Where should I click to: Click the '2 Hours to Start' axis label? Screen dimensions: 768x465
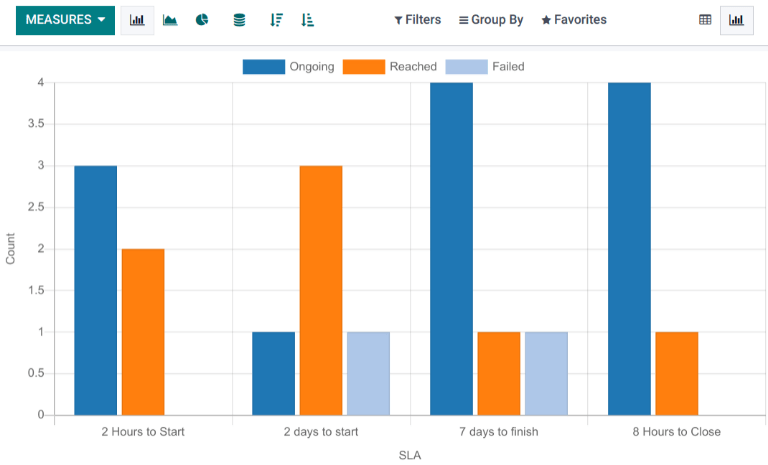[143, 432]
